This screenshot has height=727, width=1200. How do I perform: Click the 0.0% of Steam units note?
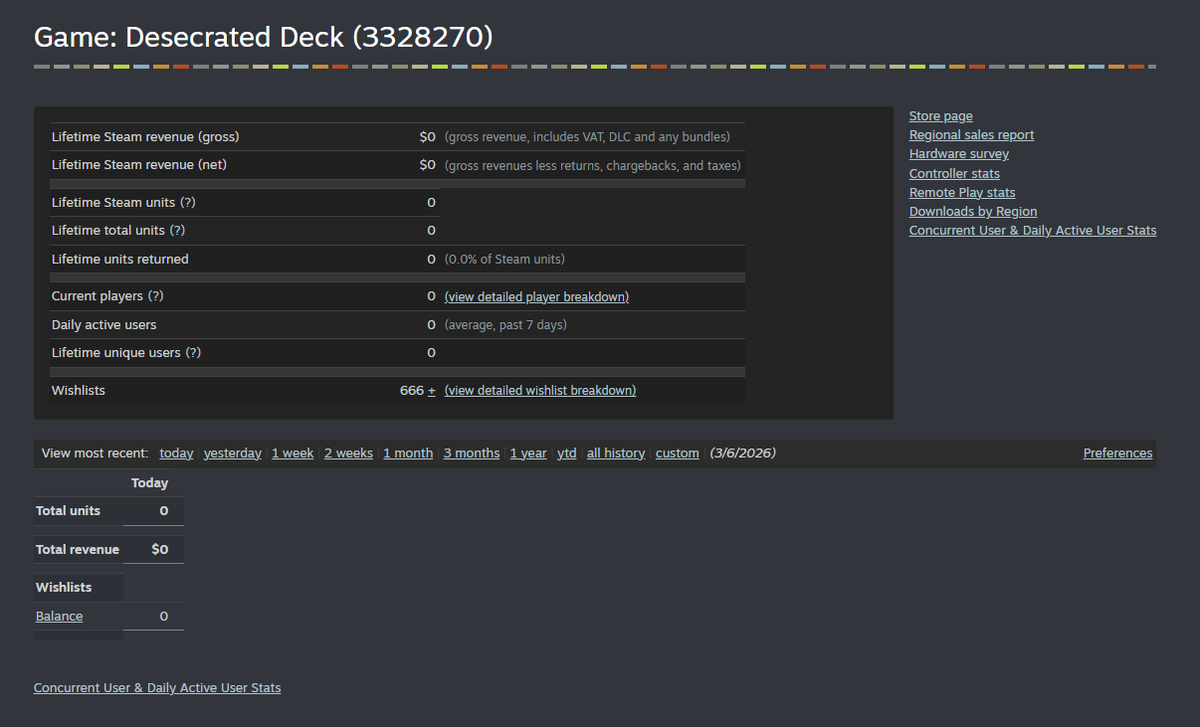click(x=505, y=259)
